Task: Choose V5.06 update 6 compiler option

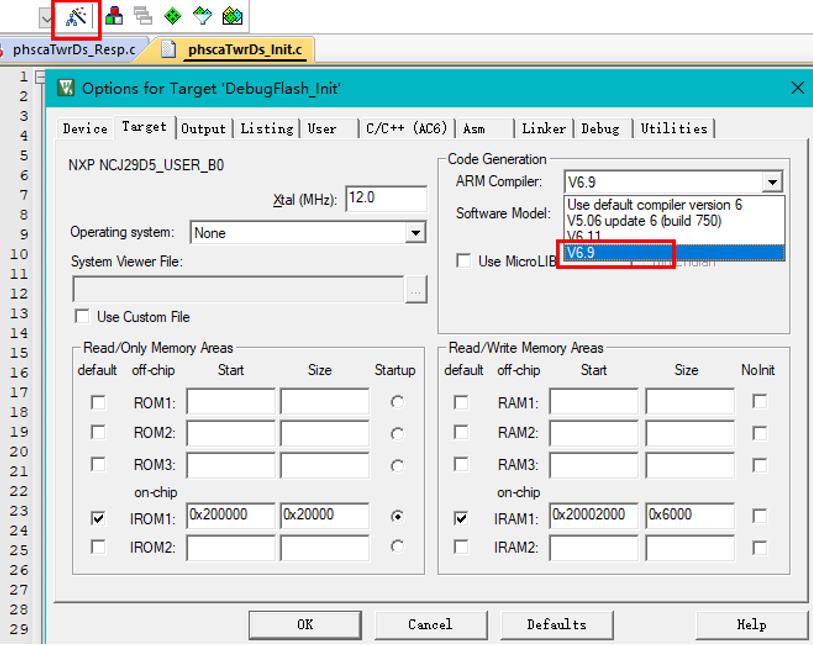Action: tap(644, 221)
